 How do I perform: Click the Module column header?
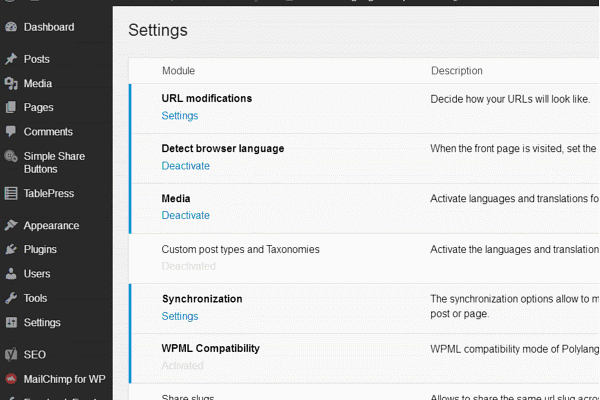(x=178, y=71)
